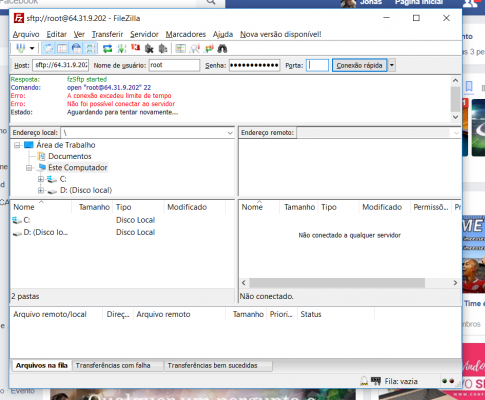This screenshot has width=485, height=400.
Task: Expand the D: (Disco local) tree node
Action: [x=41, y=190]
